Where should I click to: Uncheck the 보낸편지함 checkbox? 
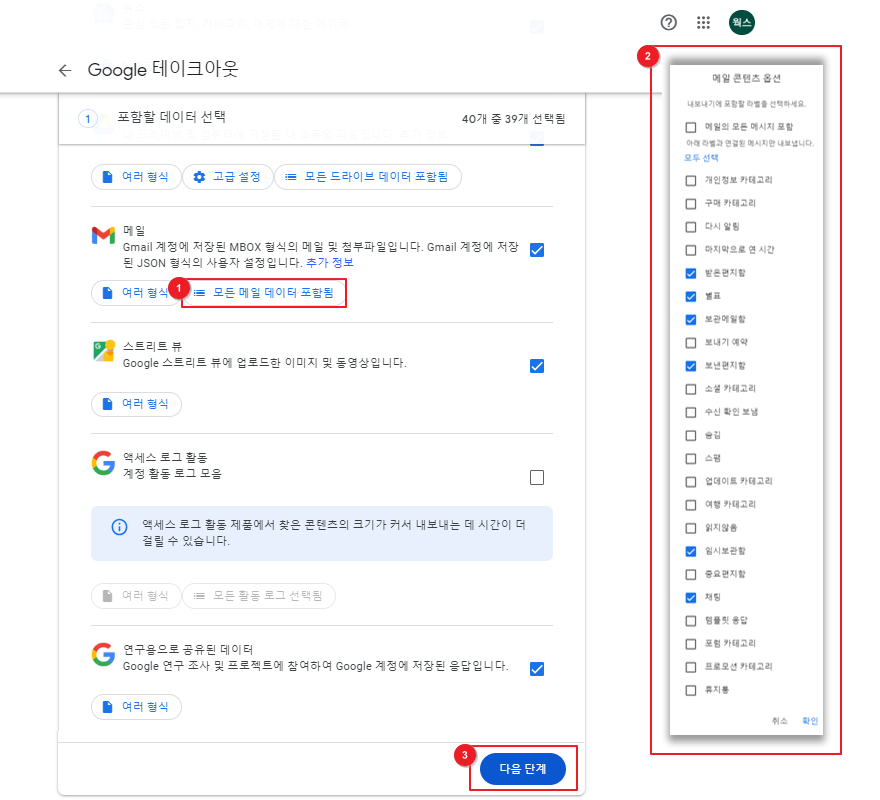click(691, 366)
